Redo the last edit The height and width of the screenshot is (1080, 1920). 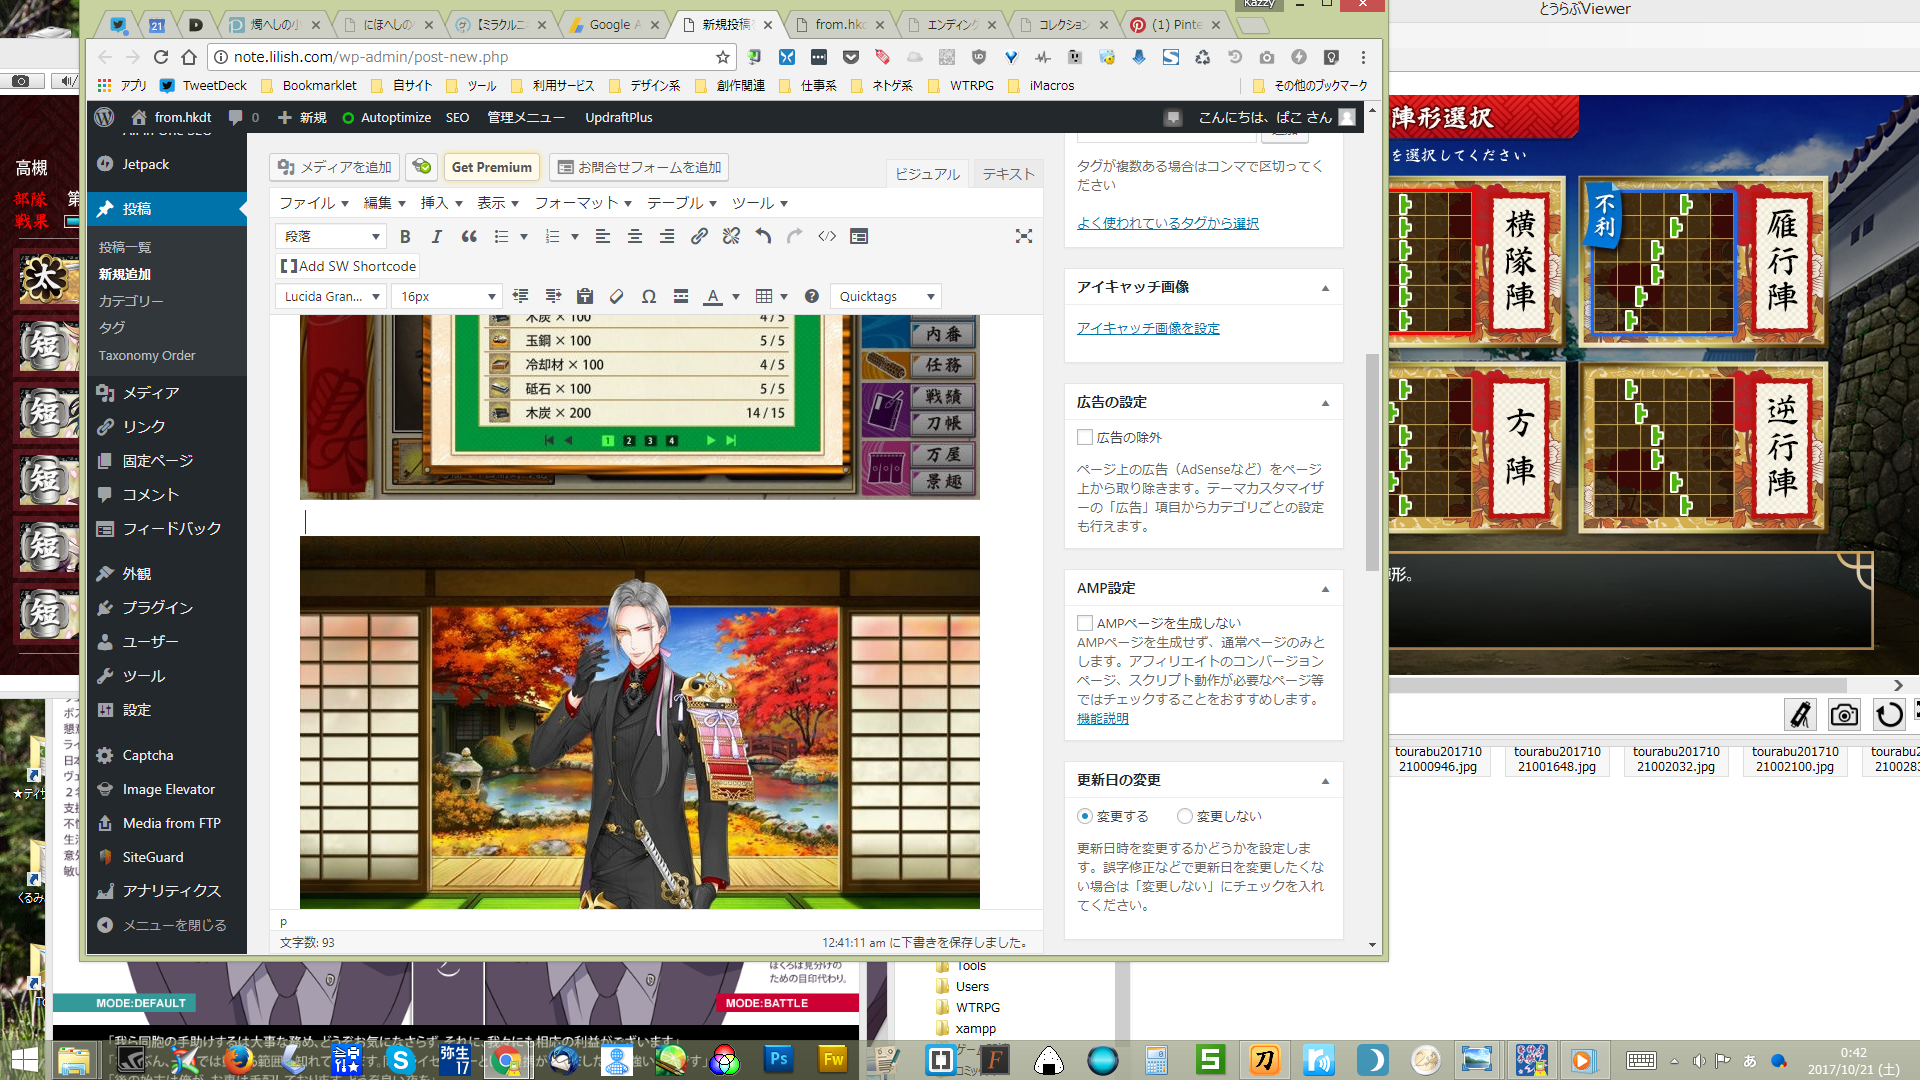(x=795, y=237)
